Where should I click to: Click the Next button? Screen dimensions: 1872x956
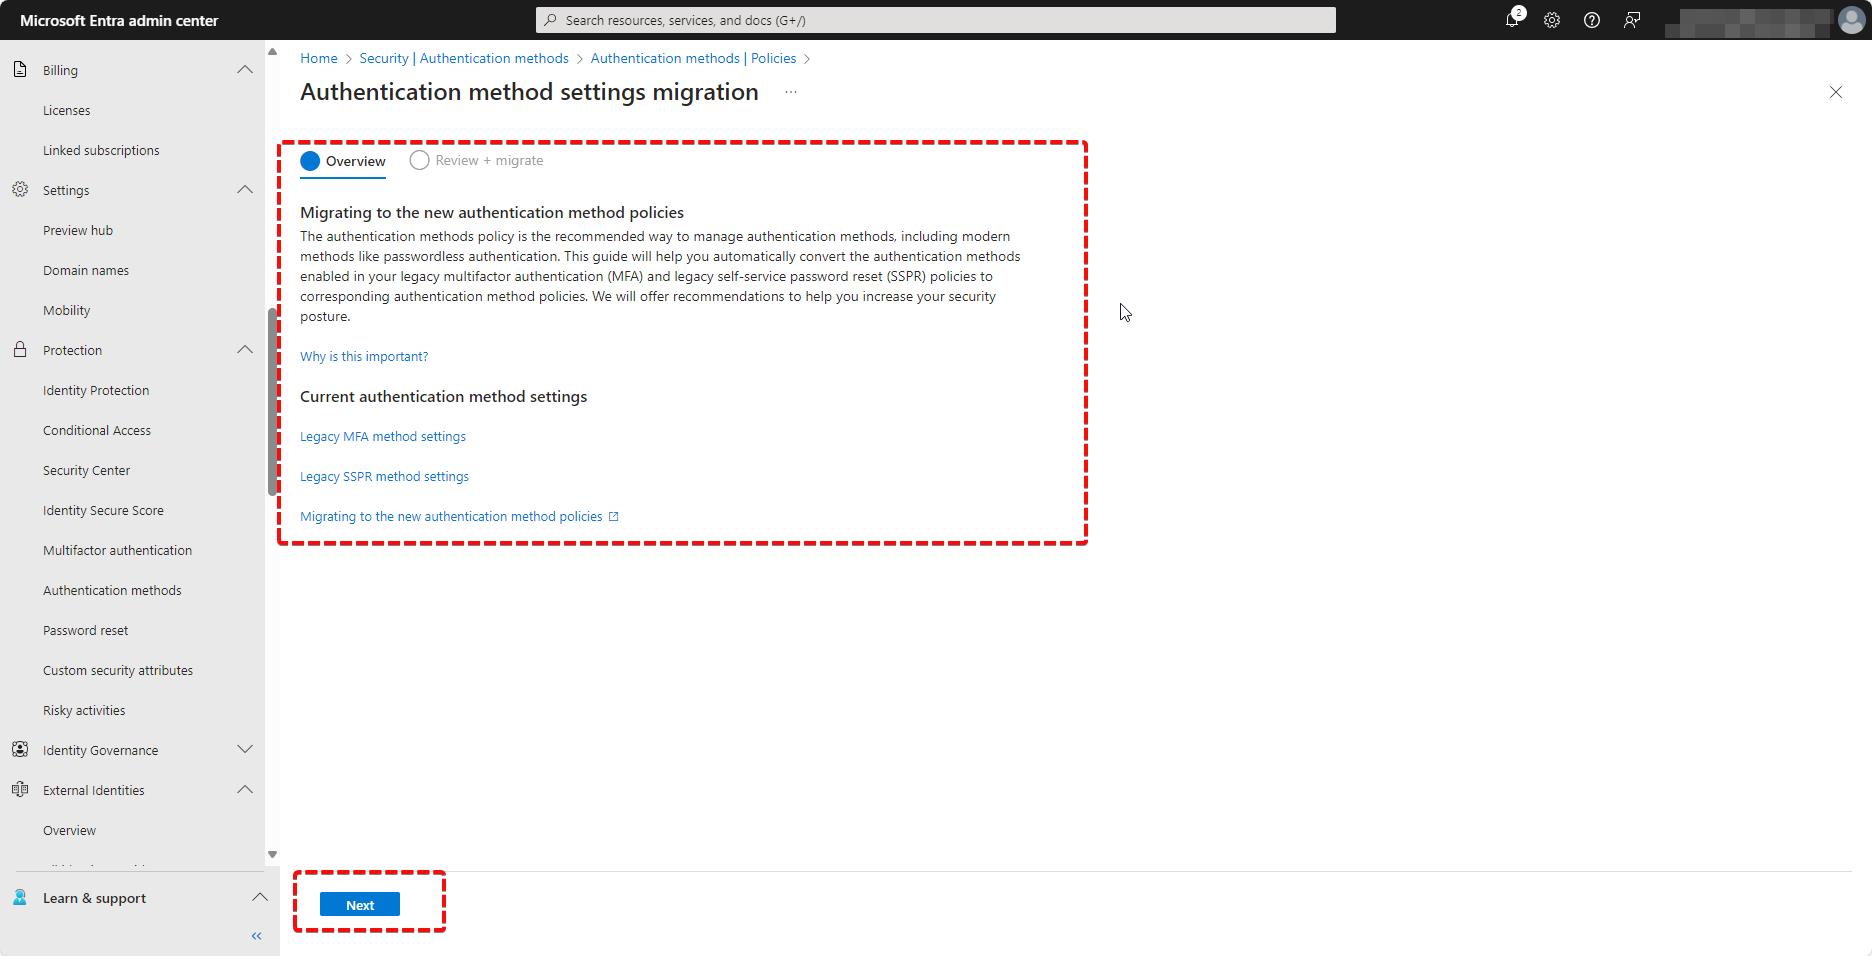coord(360,905)
